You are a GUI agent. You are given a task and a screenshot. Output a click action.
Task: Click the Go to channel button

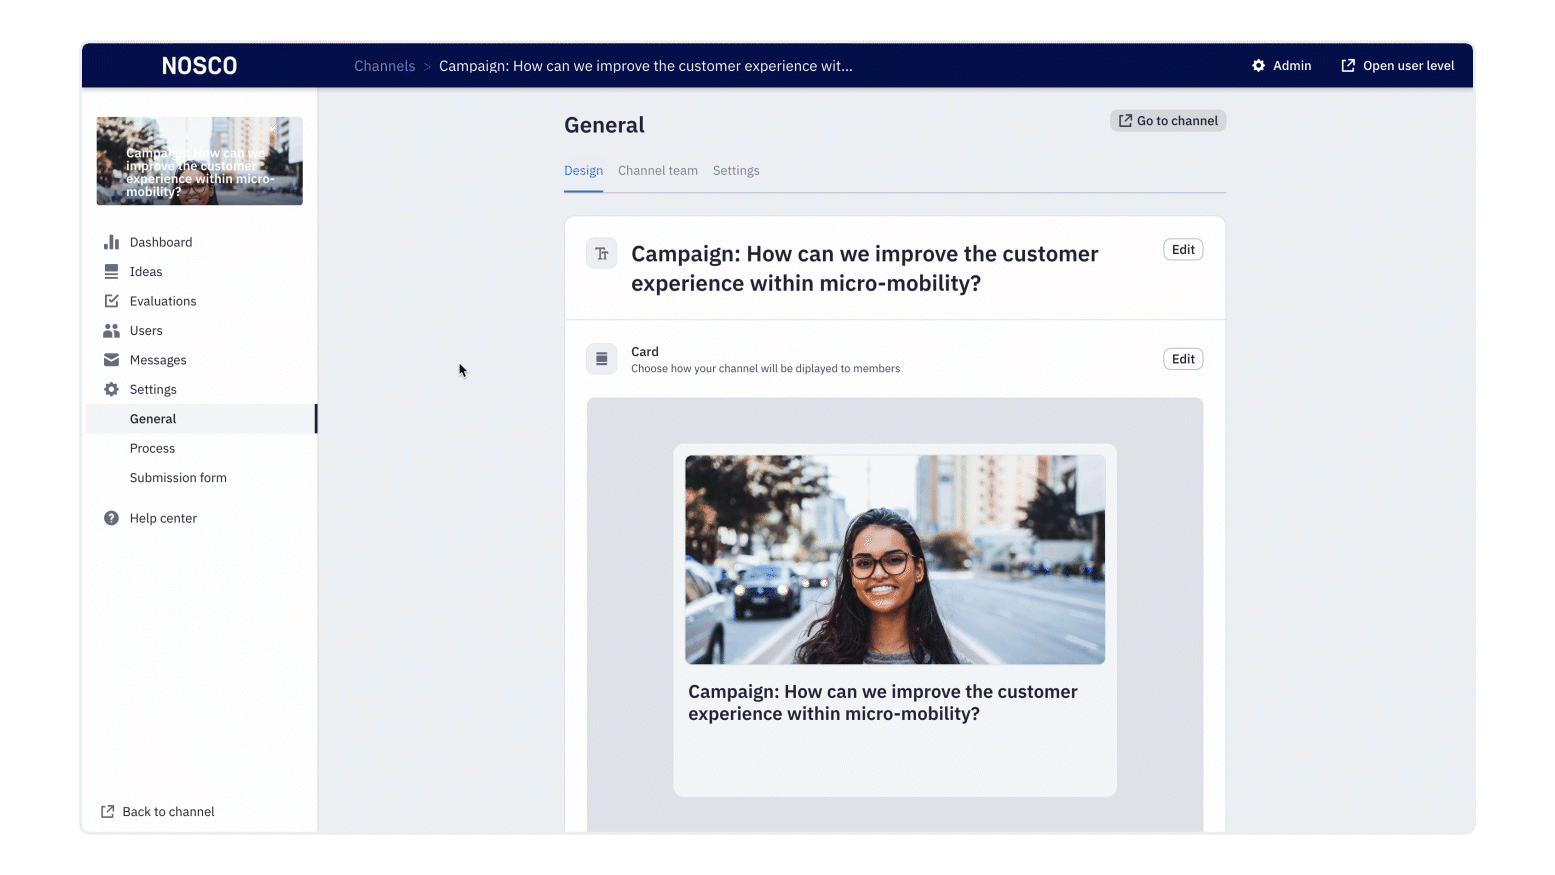coord(1167,120)
